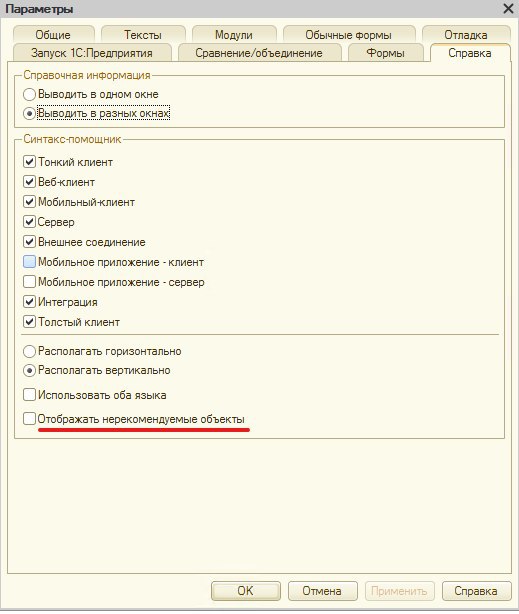Viewport: 519px width, 614px height.
Task: Uncheck the Веб-клиент checkbox
Action: click(29, 182)
